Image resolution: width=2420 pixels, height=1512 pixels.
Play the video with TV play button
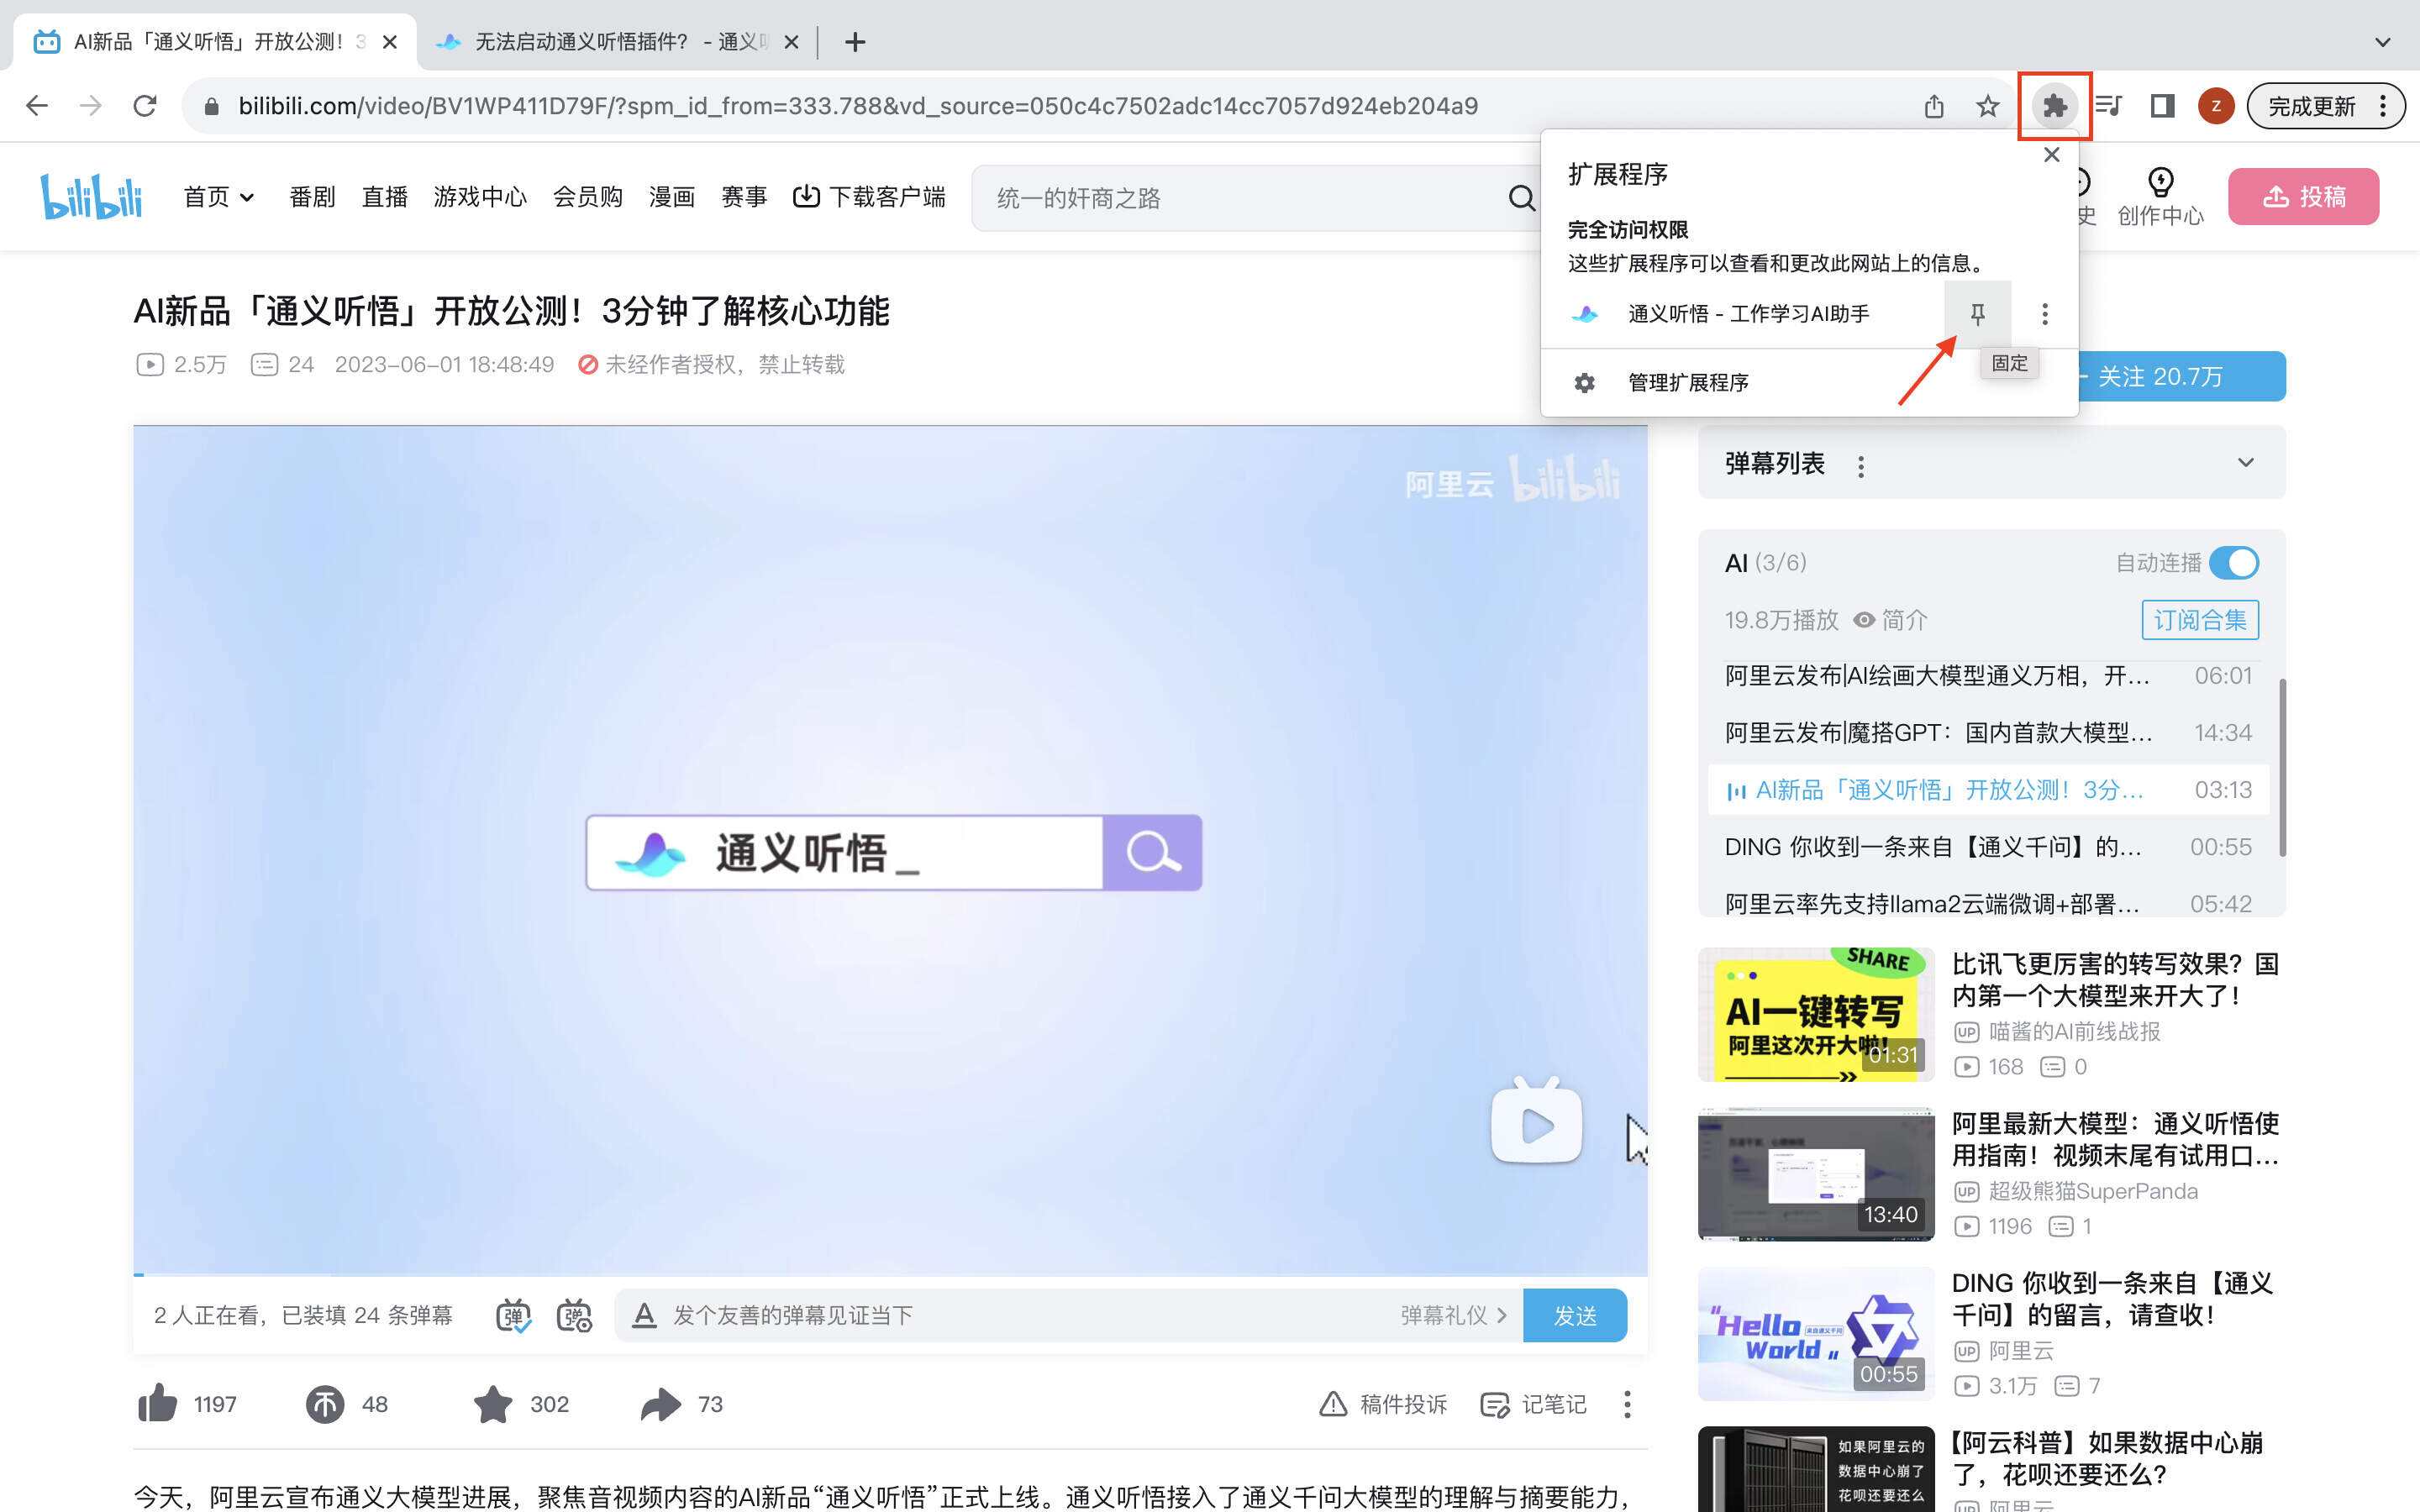click(1537, 1122)
